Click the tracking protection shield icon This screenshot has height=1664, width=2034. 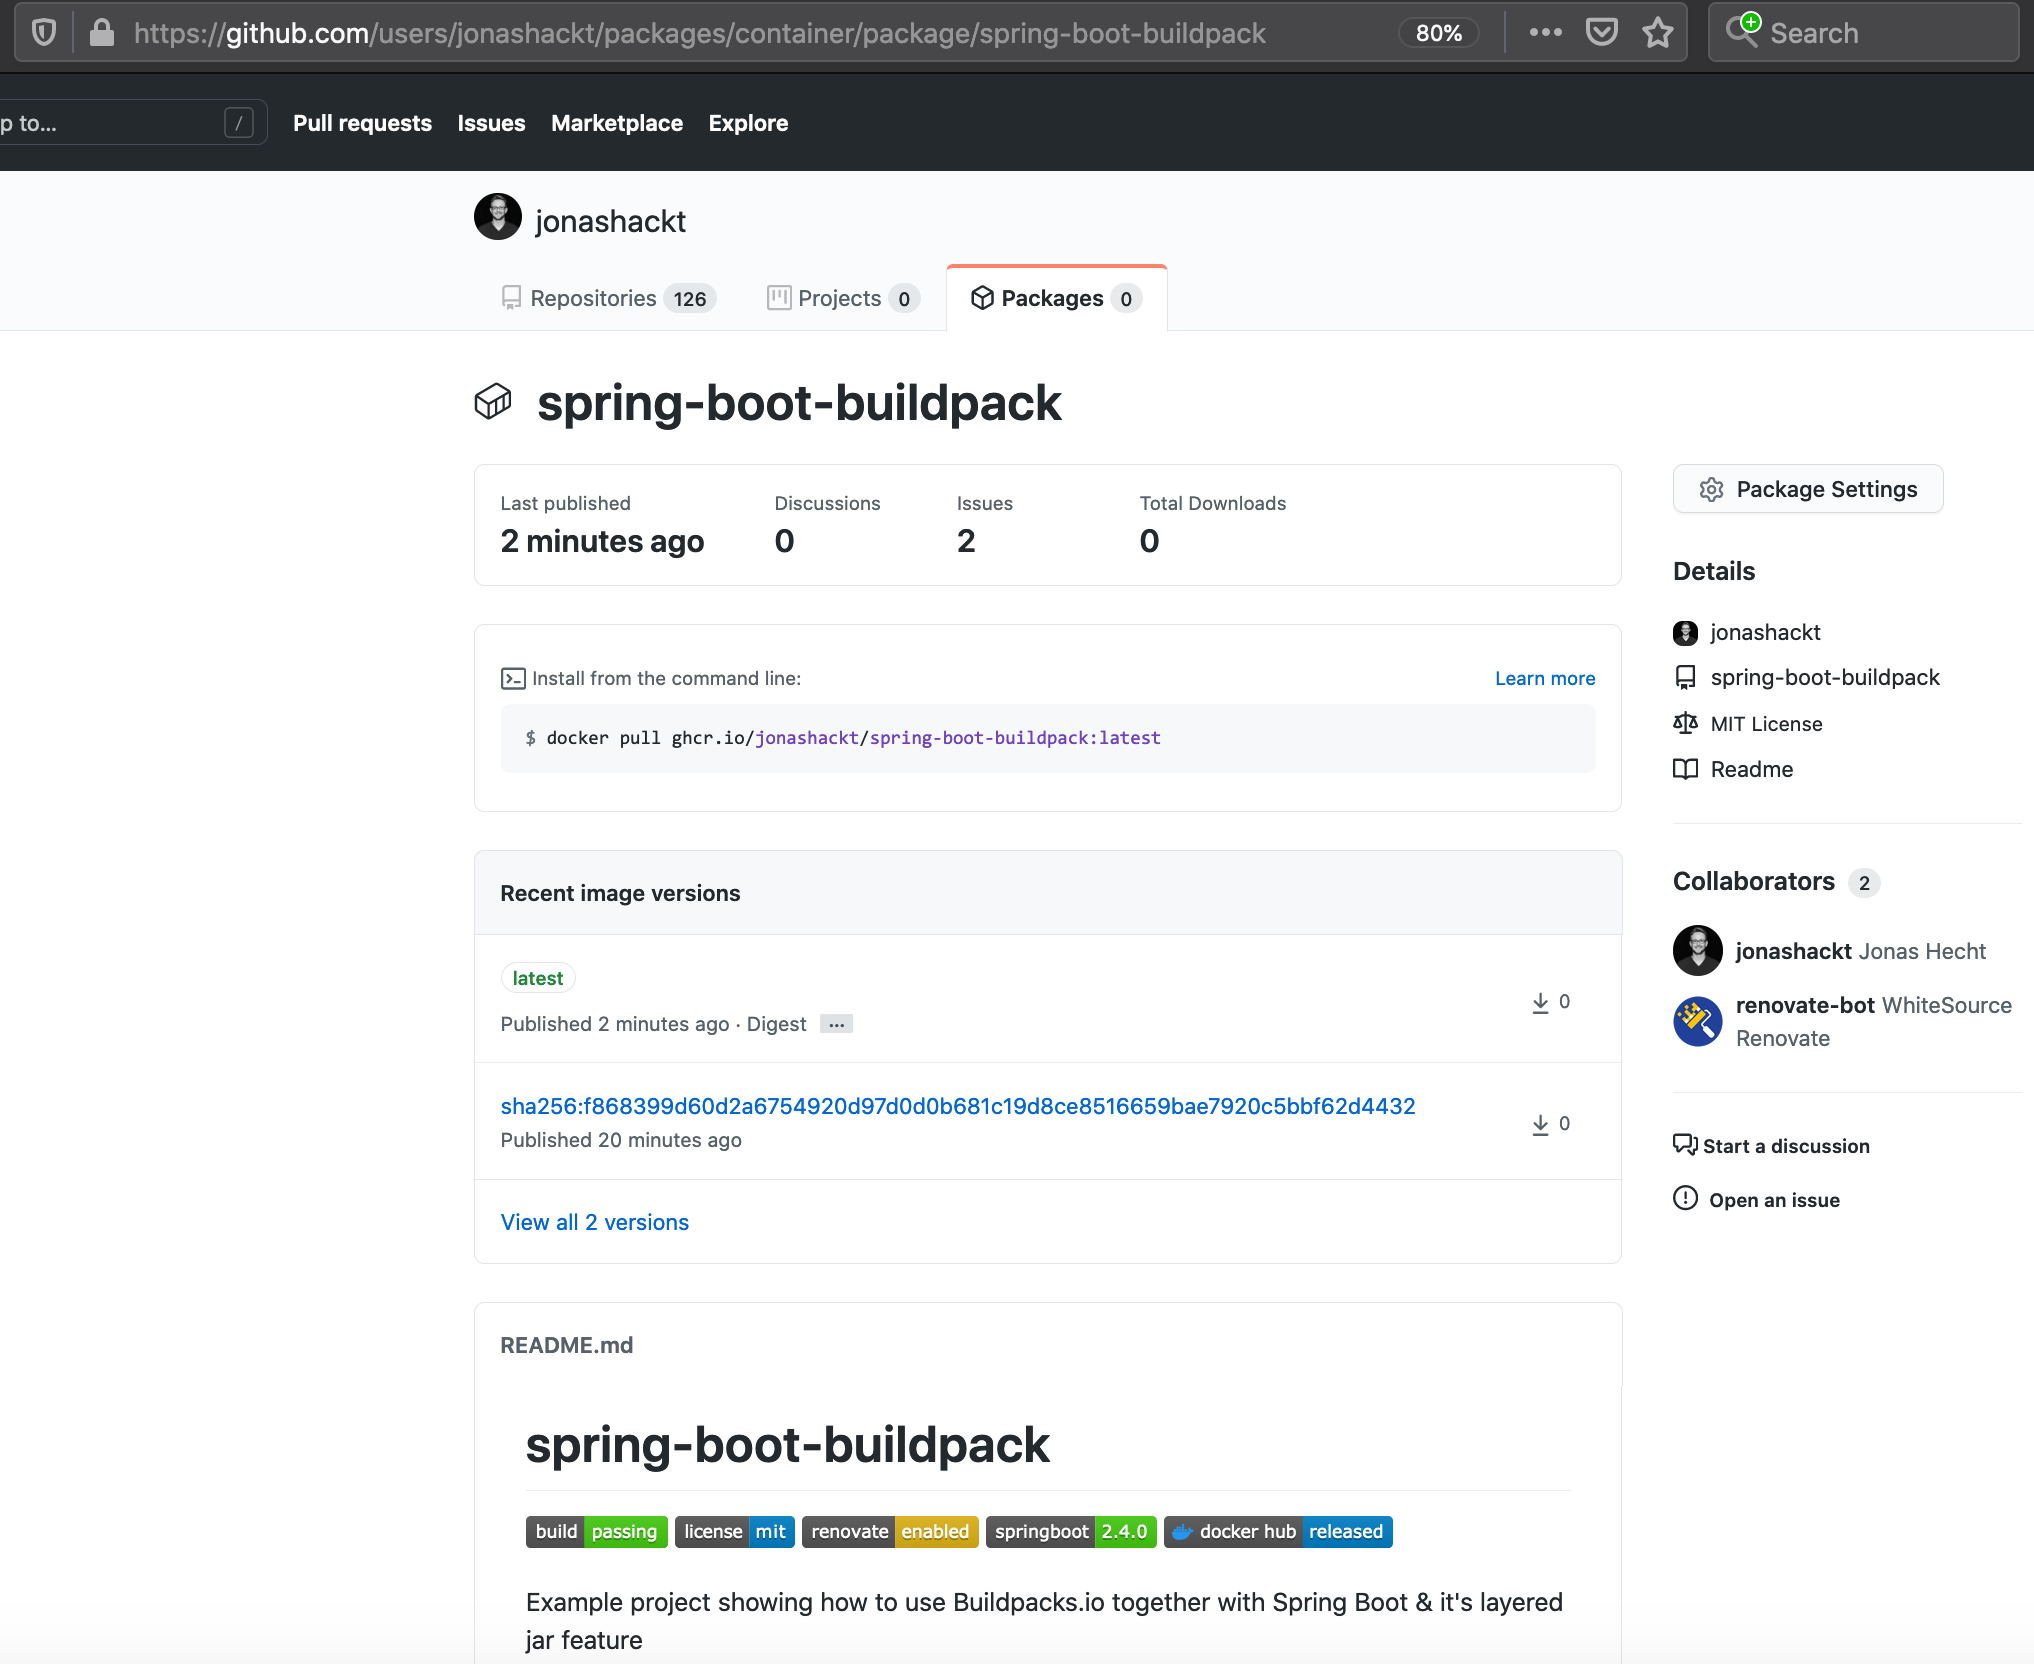click(x=43, y=33)
